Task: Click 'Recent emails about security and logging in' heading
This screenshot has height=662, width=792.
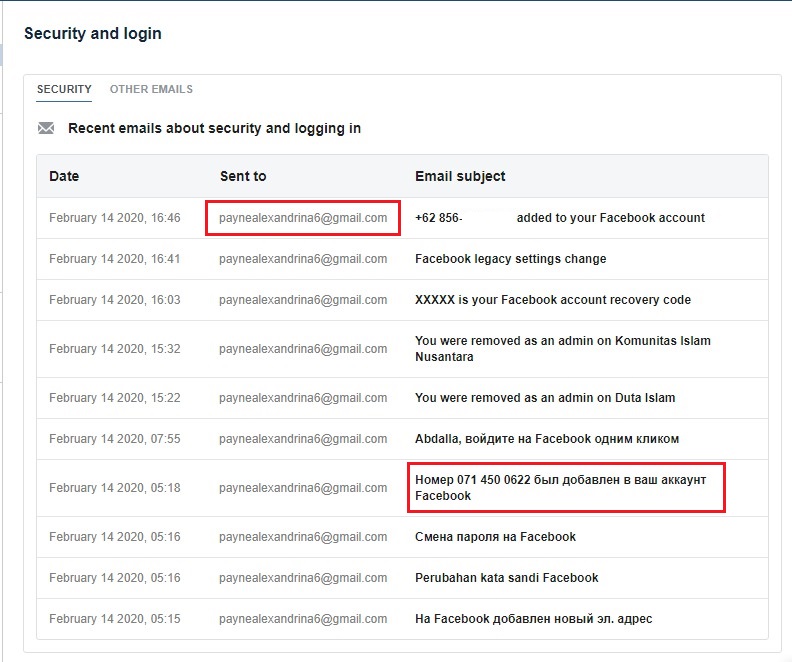Action: pyautogui.click(x=215, y=128)
